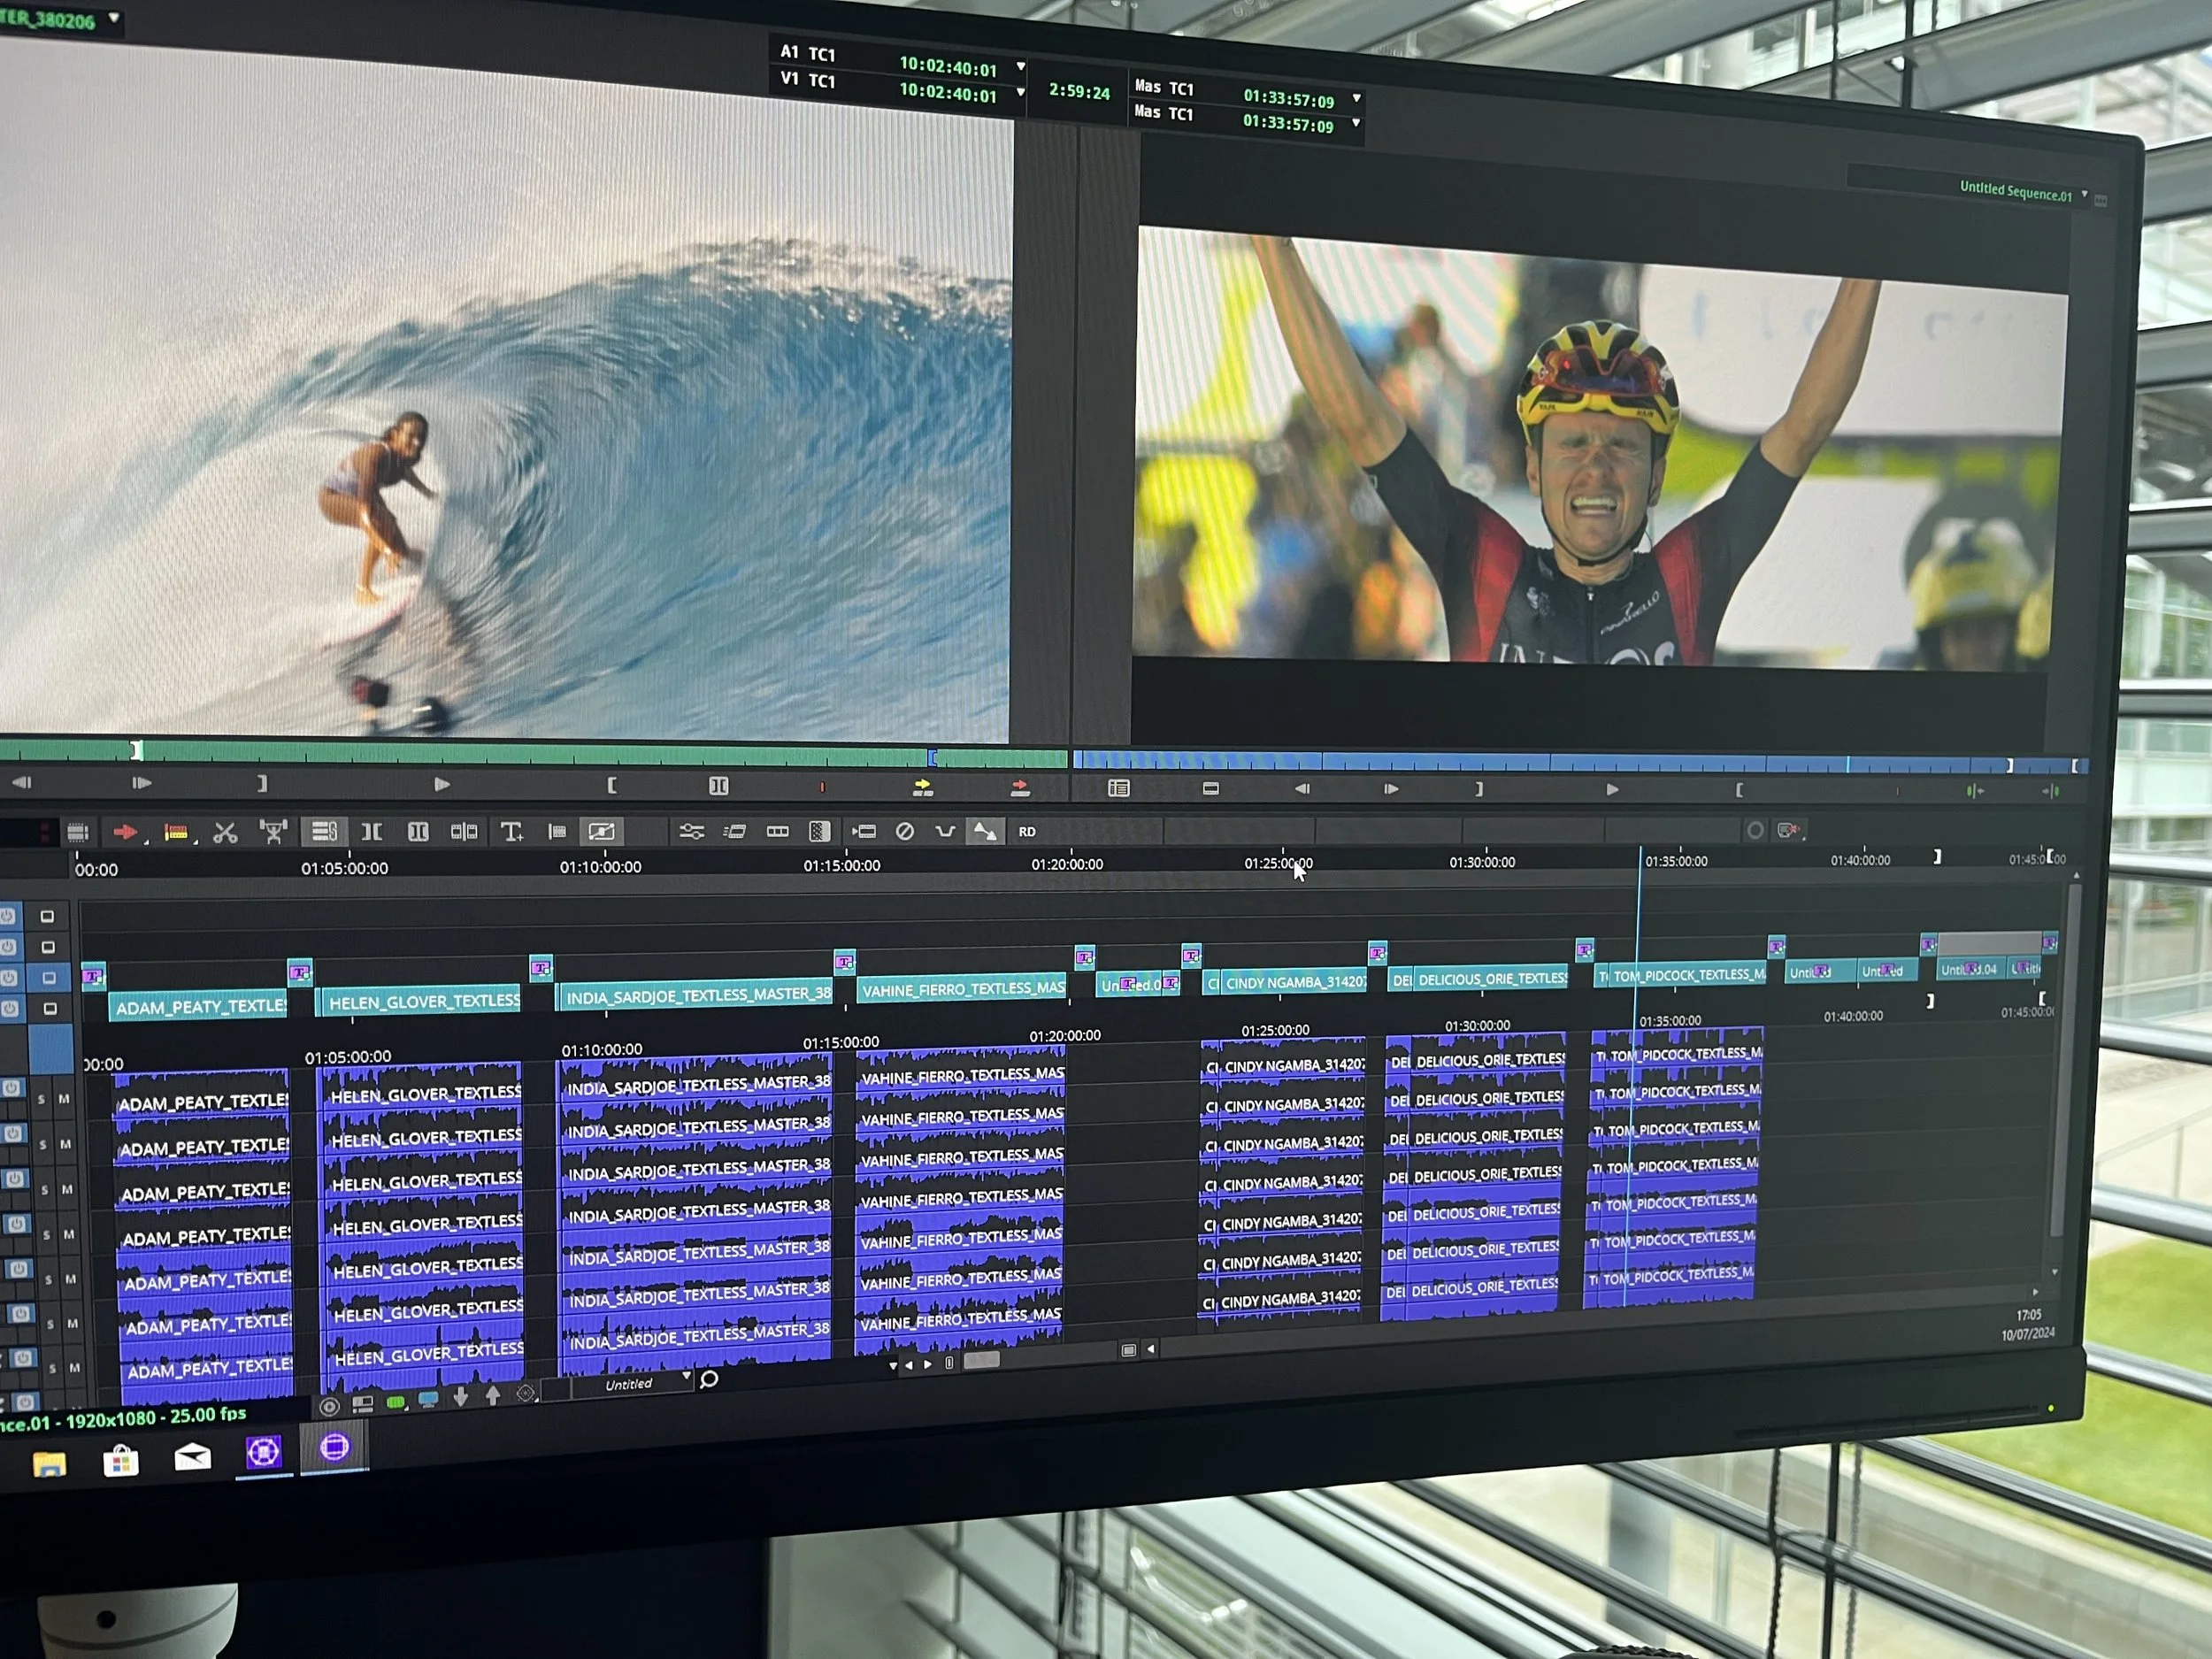Image resolution: width=2212 pixels, height=1659 pixels.
Task: Open the audio mixer sliders icon
Action: click(691, 832)
